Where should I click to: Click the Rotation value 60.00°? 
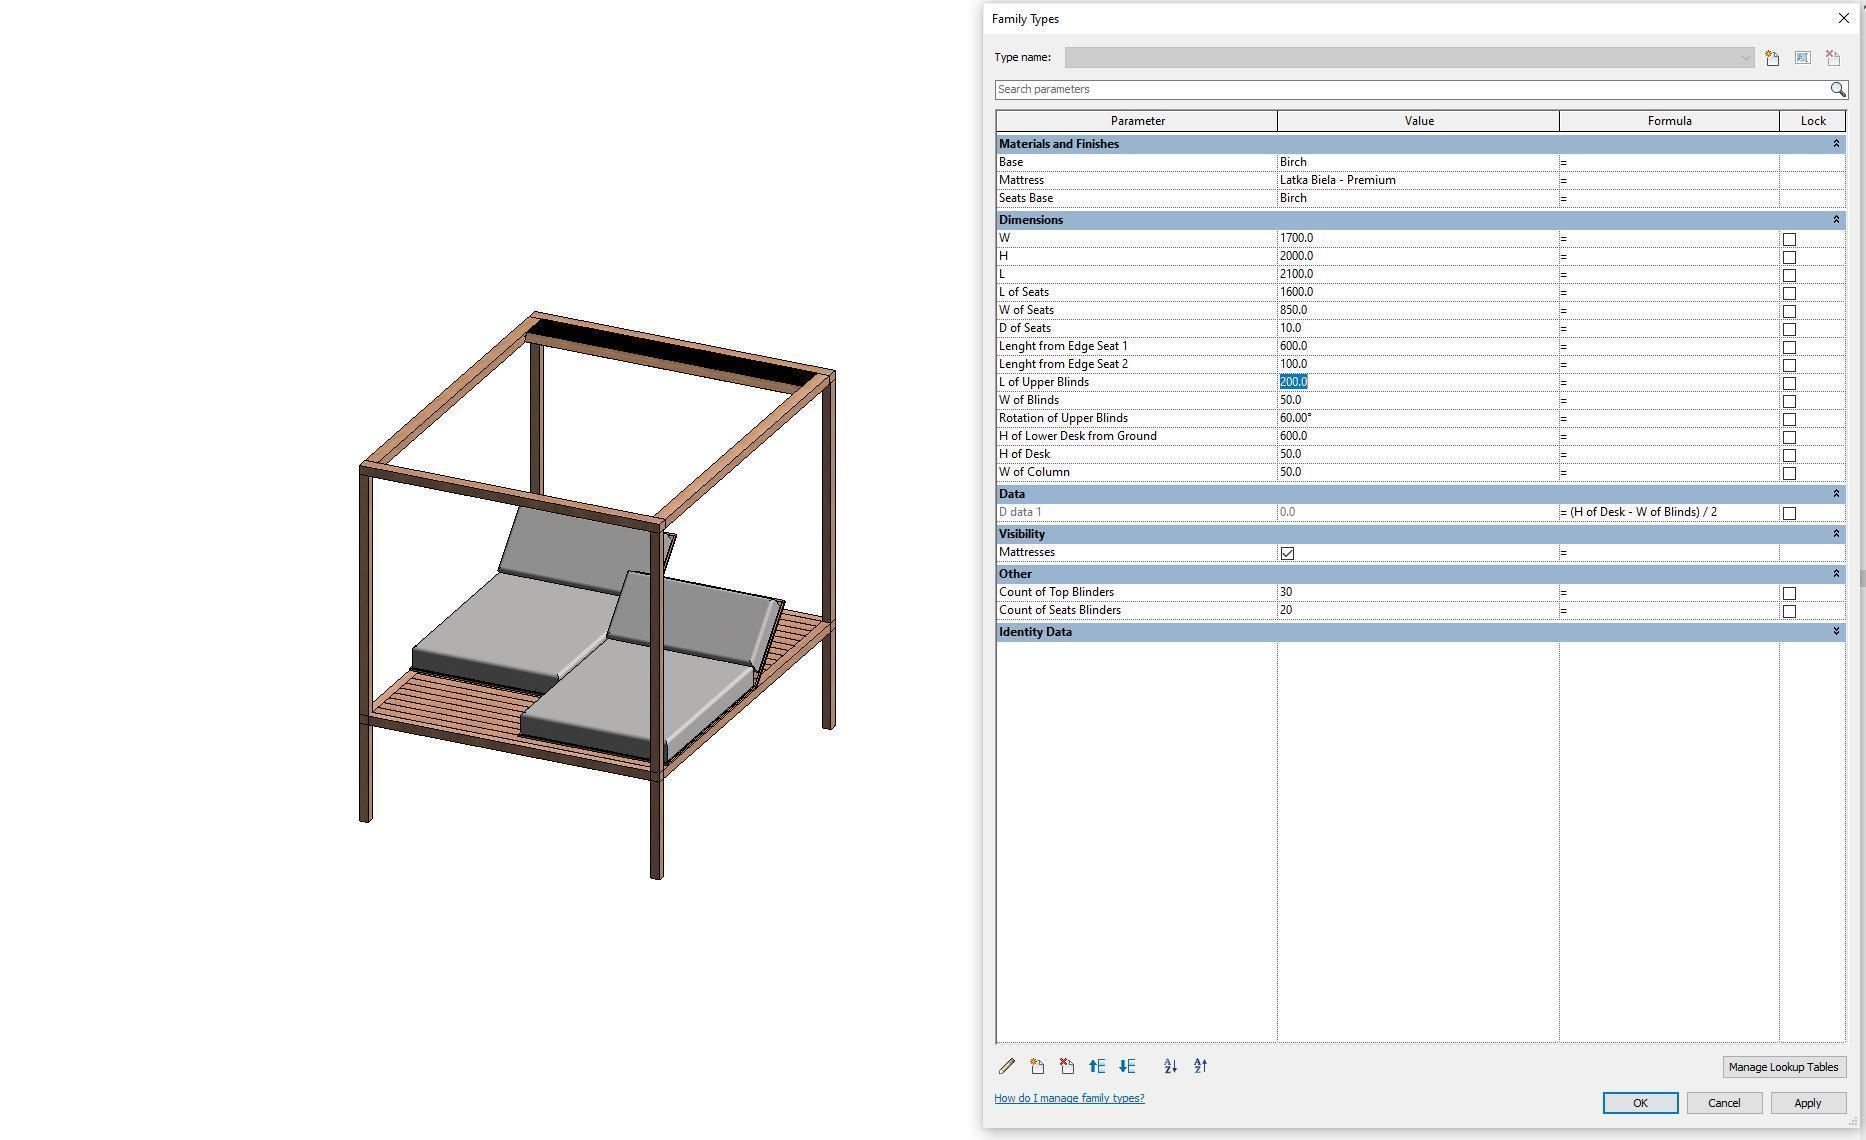coord(1418,418)
